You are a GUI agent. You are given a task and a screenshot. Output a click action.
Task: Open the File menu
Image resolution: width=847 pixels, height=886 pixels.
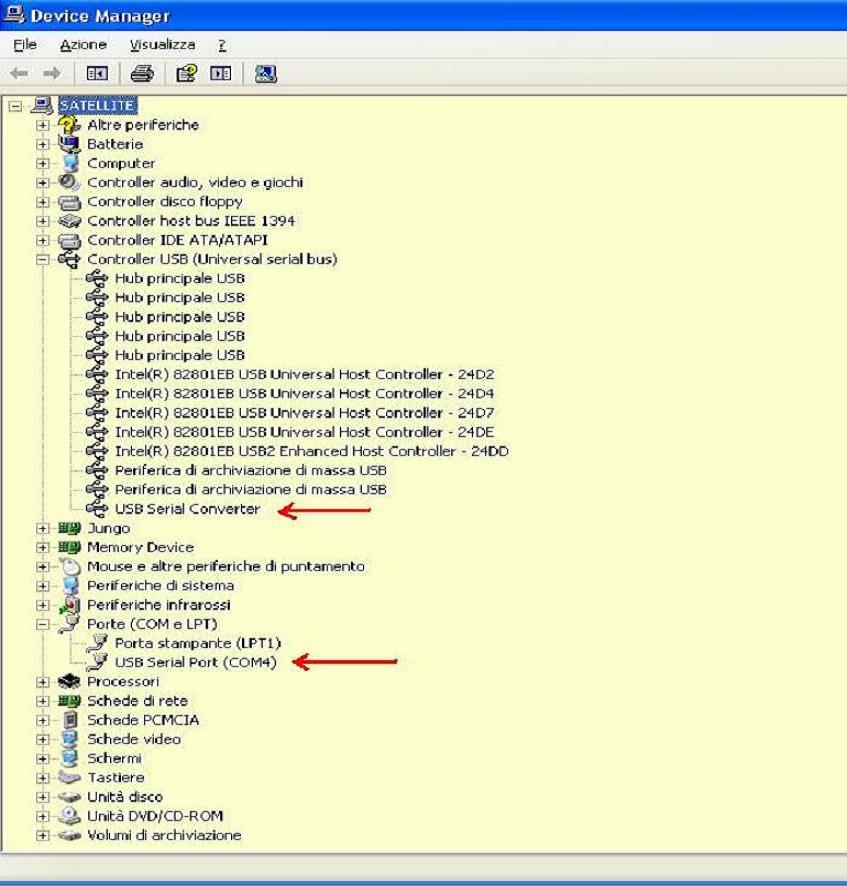coord(25,45)
